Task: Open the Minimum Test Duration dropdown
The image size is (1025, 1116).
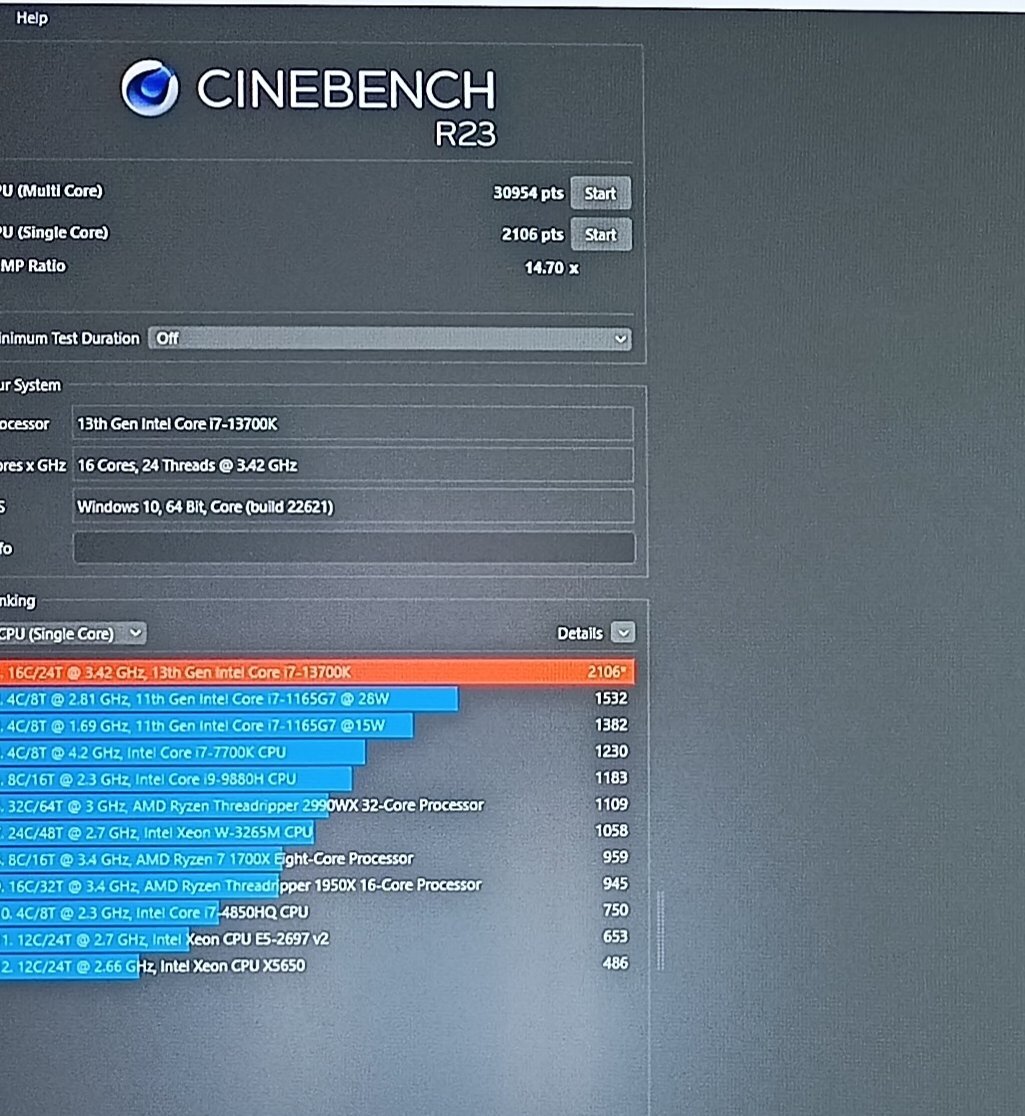Action: [x=390, y=338]
